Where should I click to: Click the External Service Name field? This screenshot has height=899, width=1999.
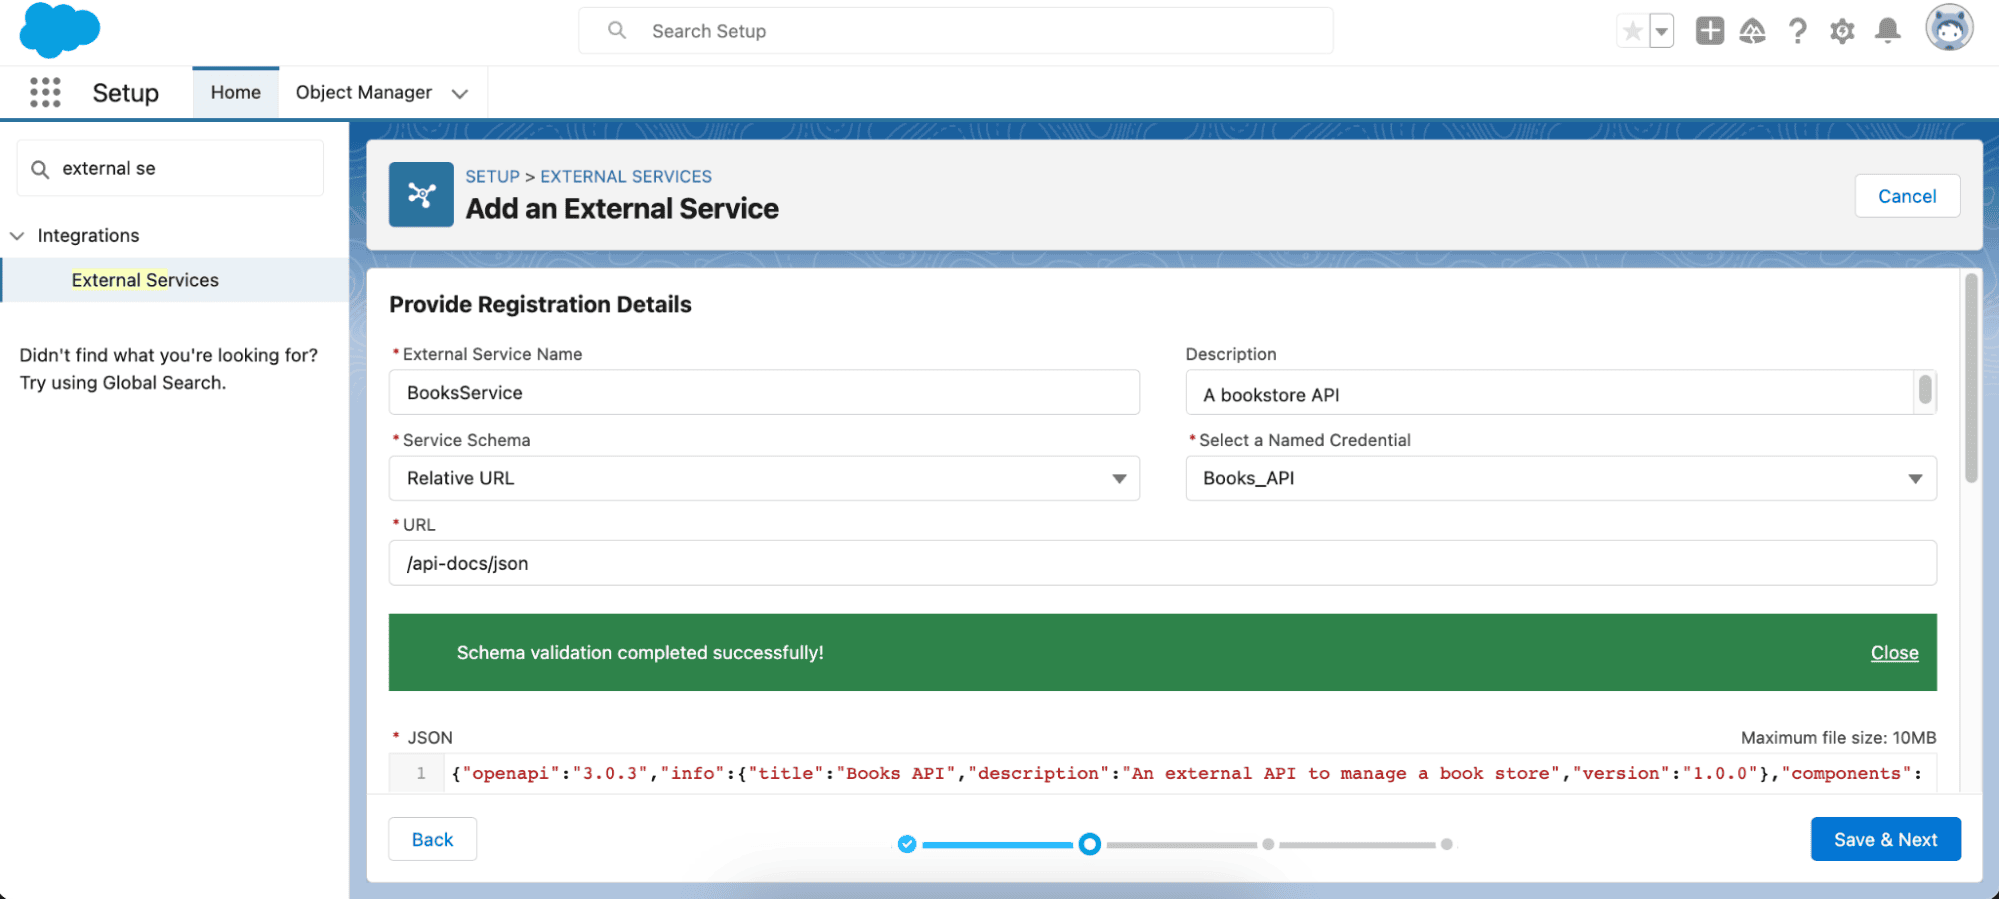pos(764,392)
